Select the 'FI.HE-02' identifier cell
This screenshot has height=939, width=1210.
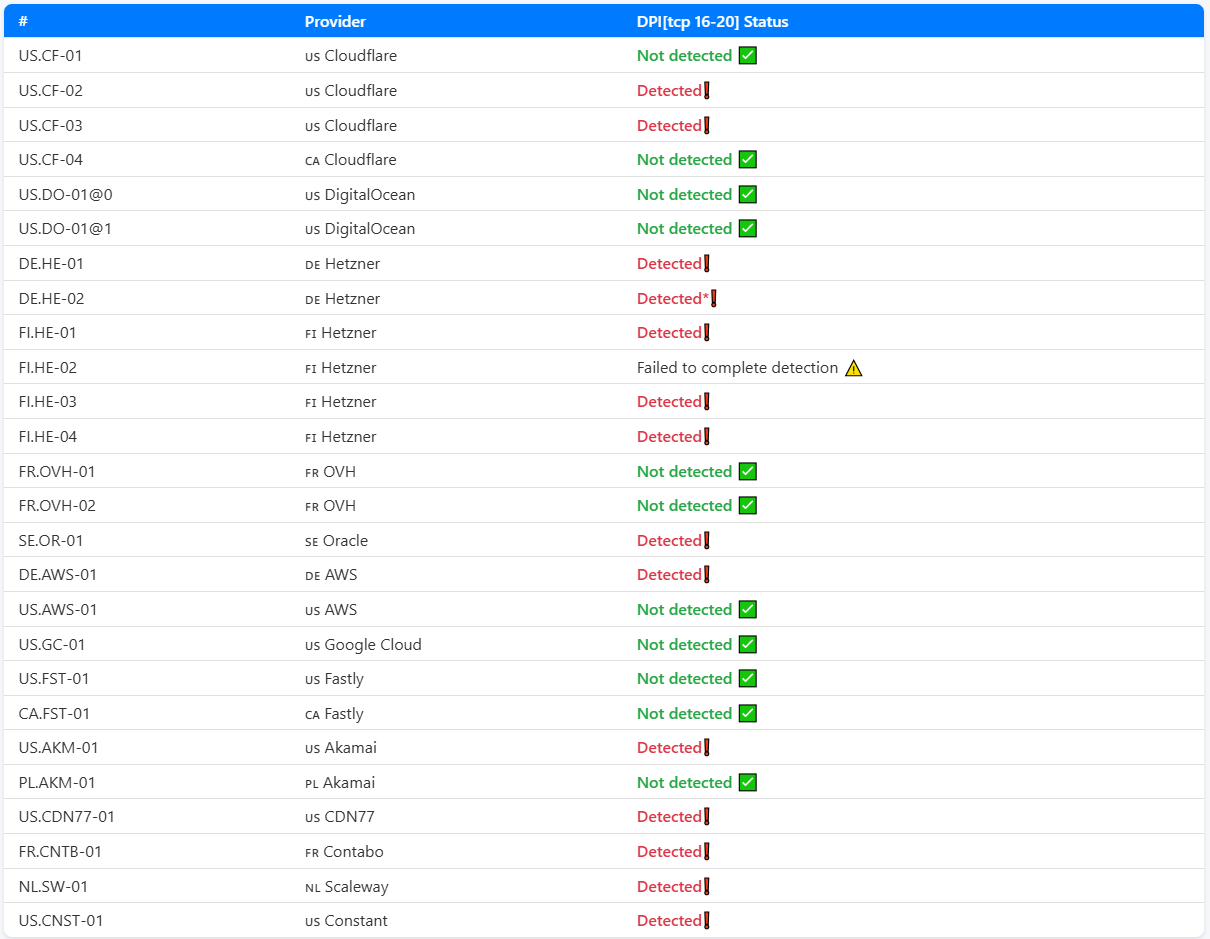(47, 368)
